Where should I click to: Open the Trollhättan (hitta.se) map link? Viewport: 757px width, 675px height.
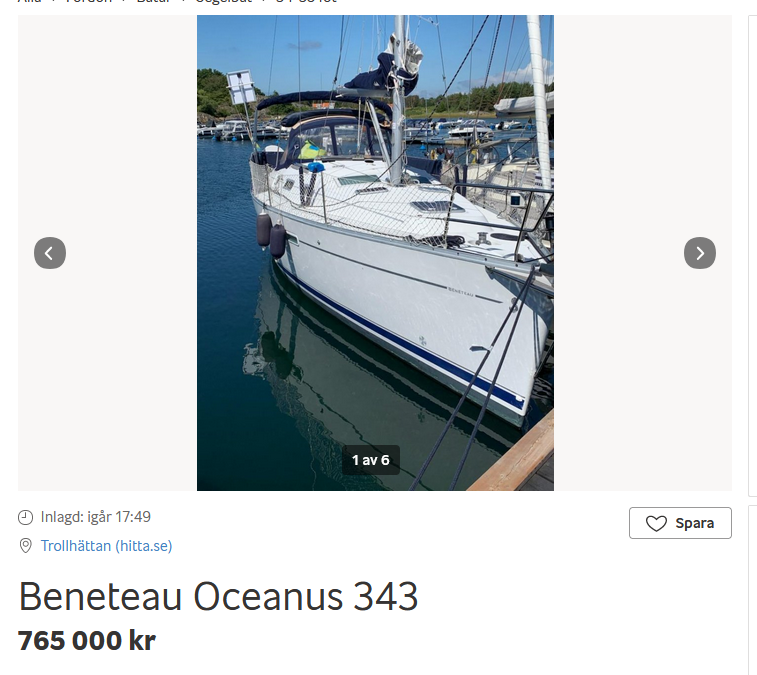(106, 546)
